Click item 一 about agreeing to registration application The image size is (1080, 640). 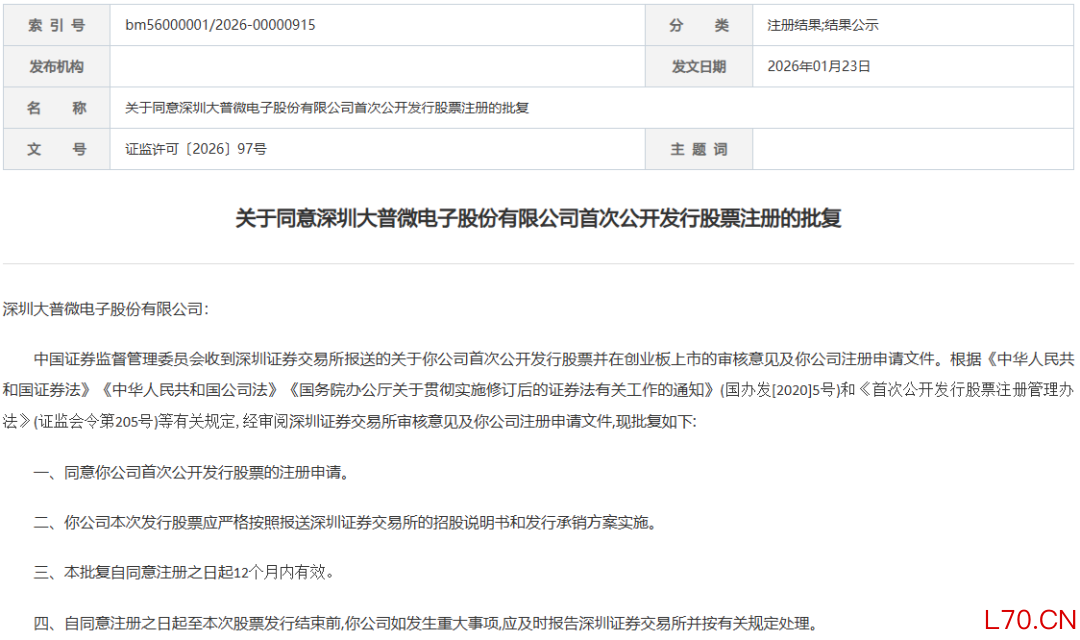191,473
